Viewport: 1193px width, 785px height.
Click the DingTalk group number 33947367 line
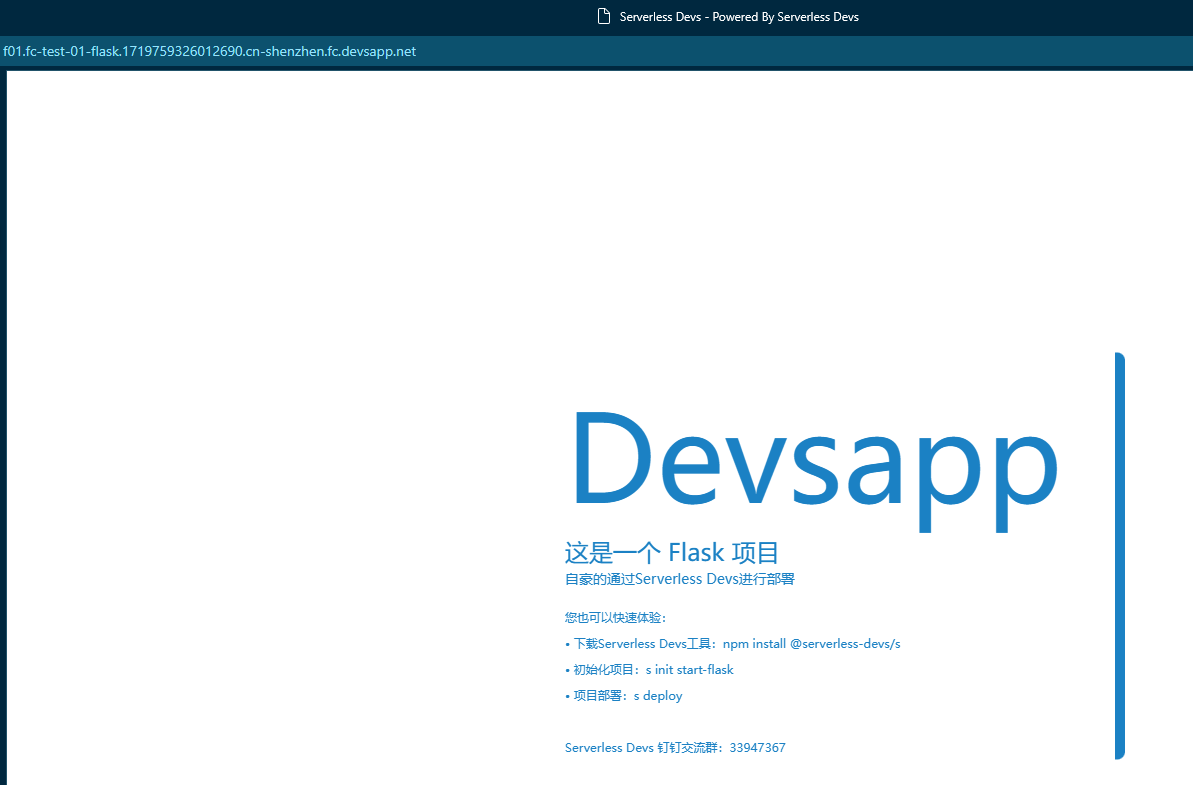pos(675,748)
